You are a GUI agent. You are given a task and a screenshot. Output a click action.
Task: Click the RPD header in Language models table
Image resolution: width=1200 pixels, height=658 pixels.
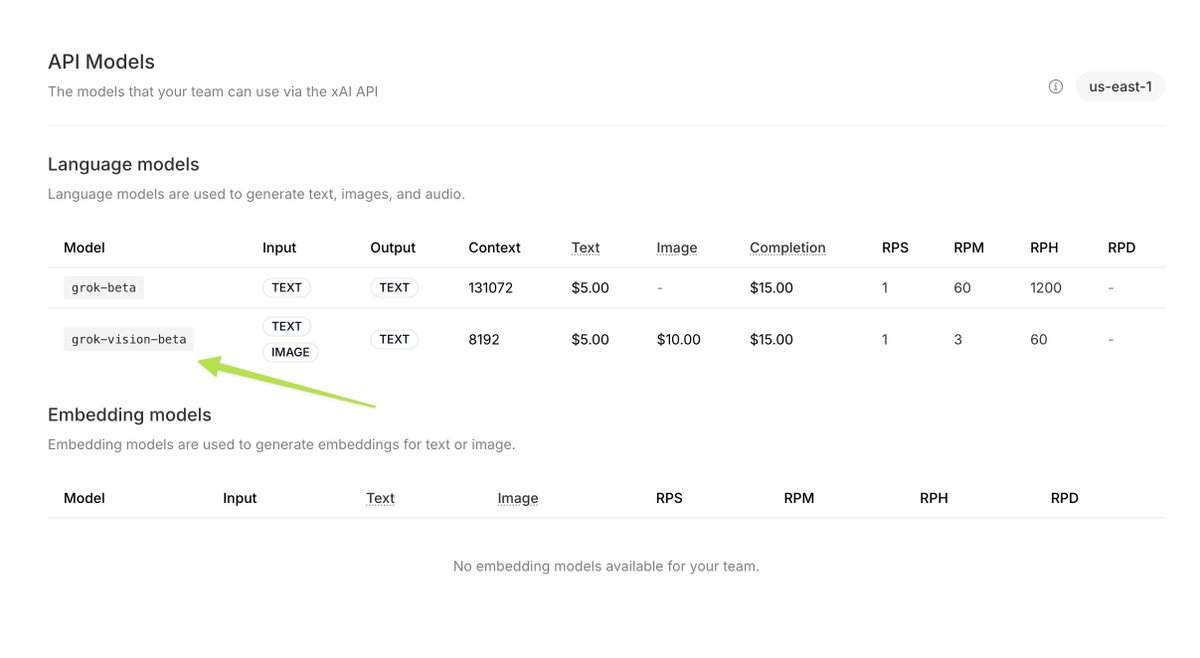tap(1122, 248)
